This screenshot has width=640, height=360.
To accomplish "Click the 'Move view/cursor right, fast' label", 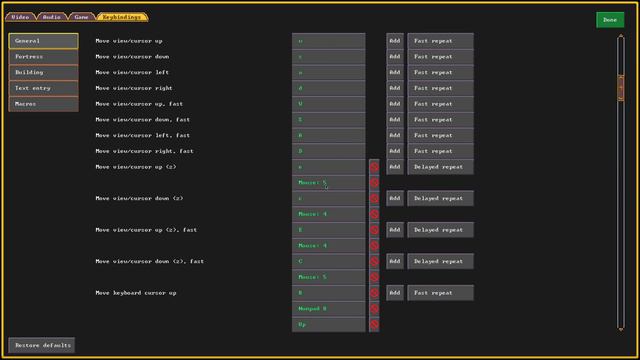I will [x=144, y=151].
